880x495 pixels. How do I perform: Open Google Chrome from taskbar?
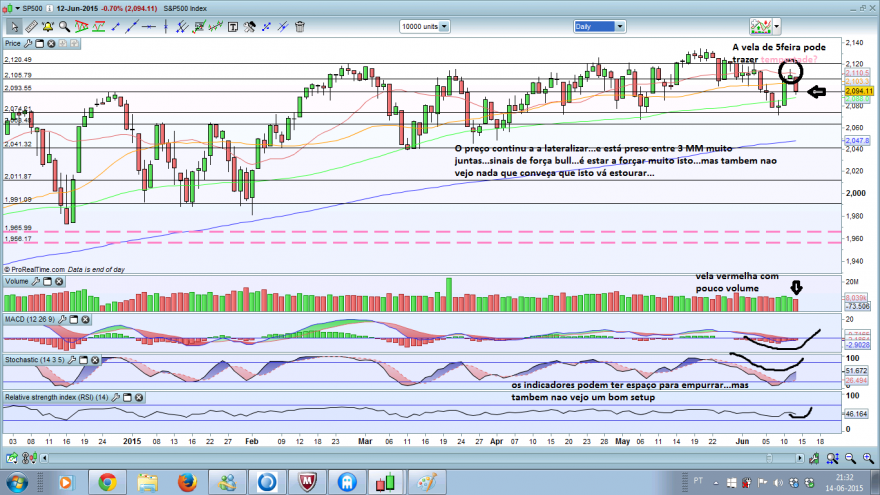[107, 482]
